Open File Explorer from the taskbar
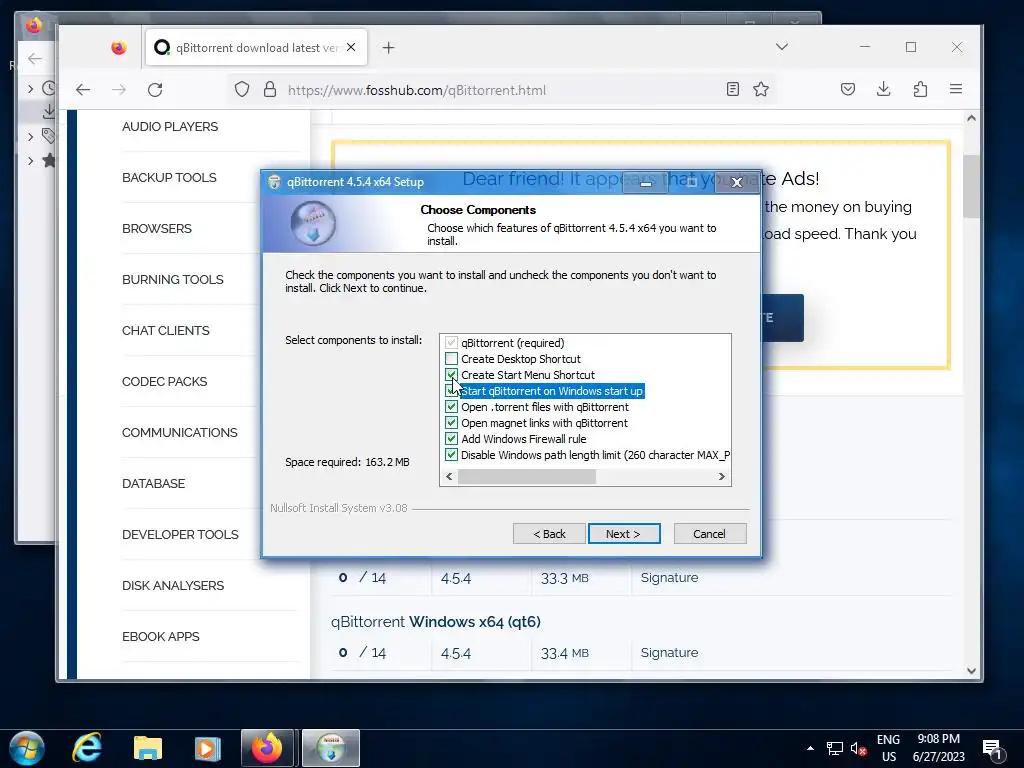This screenshot has height=768, width=1024. pos(148,748)
